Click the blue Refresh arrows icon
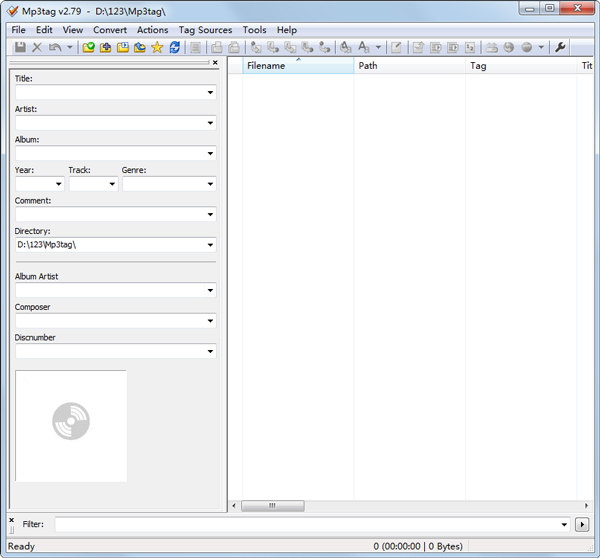This screenshot has width=600, height=558. pos(174,47)
